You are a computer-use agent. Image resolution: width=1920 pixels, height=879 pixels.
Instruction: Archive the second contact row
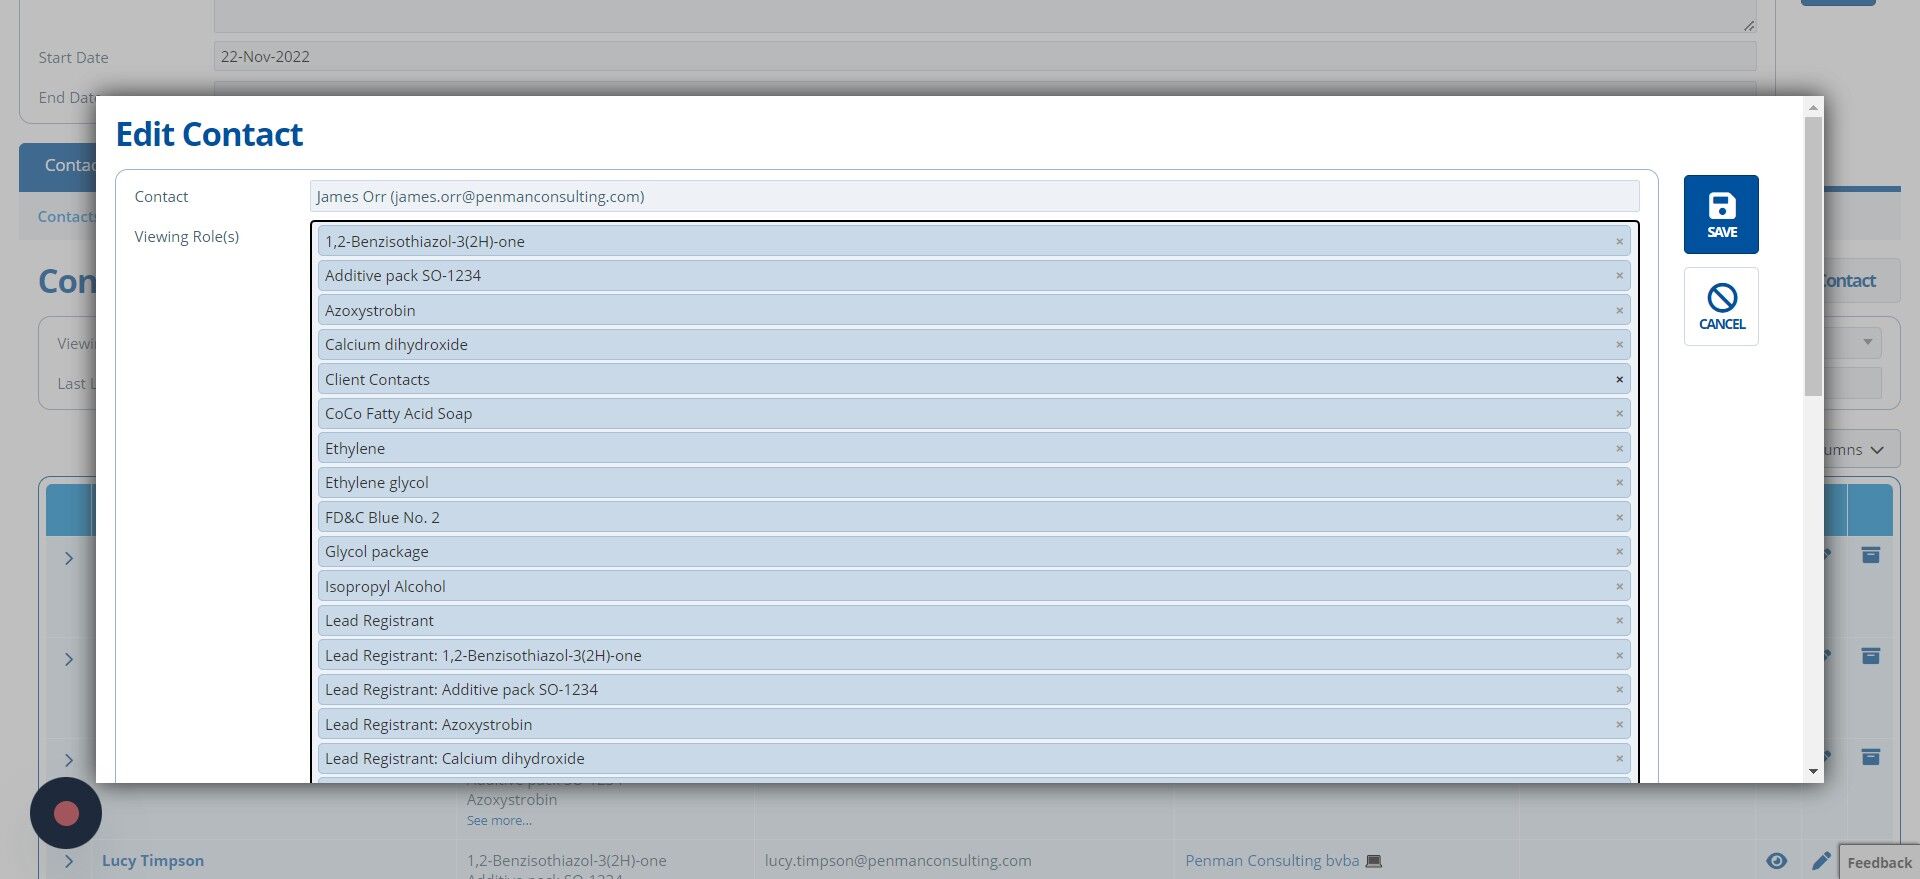pos(1870,656)
